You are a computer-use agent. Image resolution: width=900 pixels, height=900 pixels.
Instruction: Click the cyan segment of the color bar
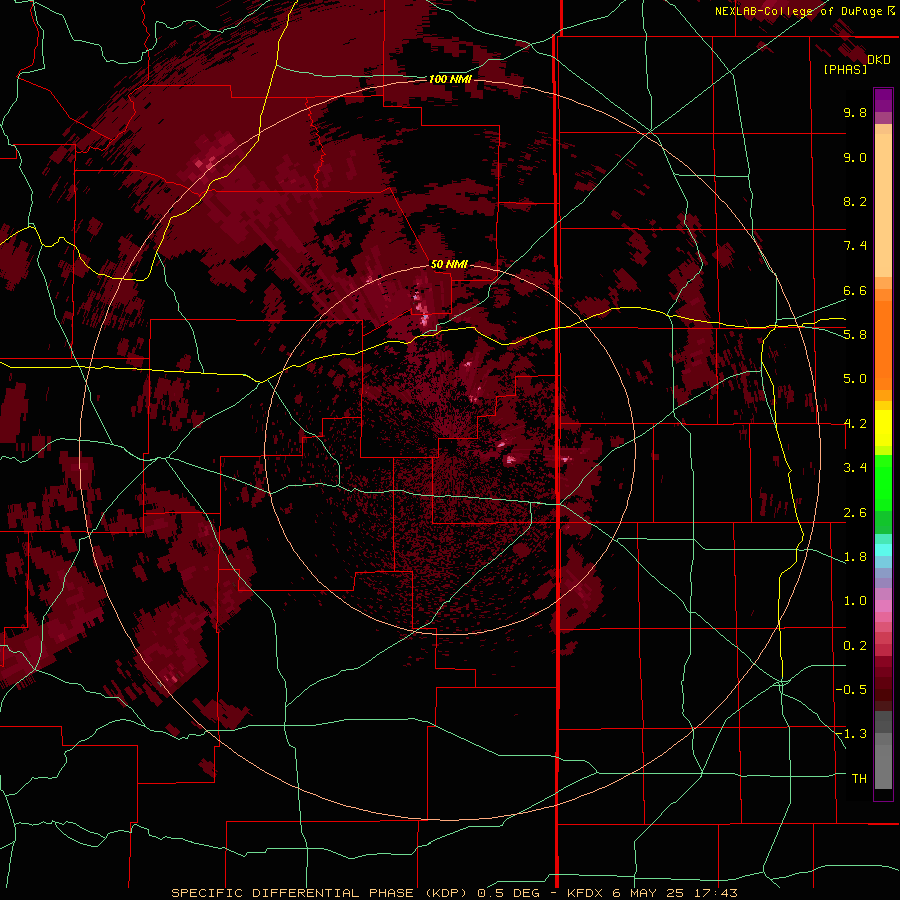883,550
